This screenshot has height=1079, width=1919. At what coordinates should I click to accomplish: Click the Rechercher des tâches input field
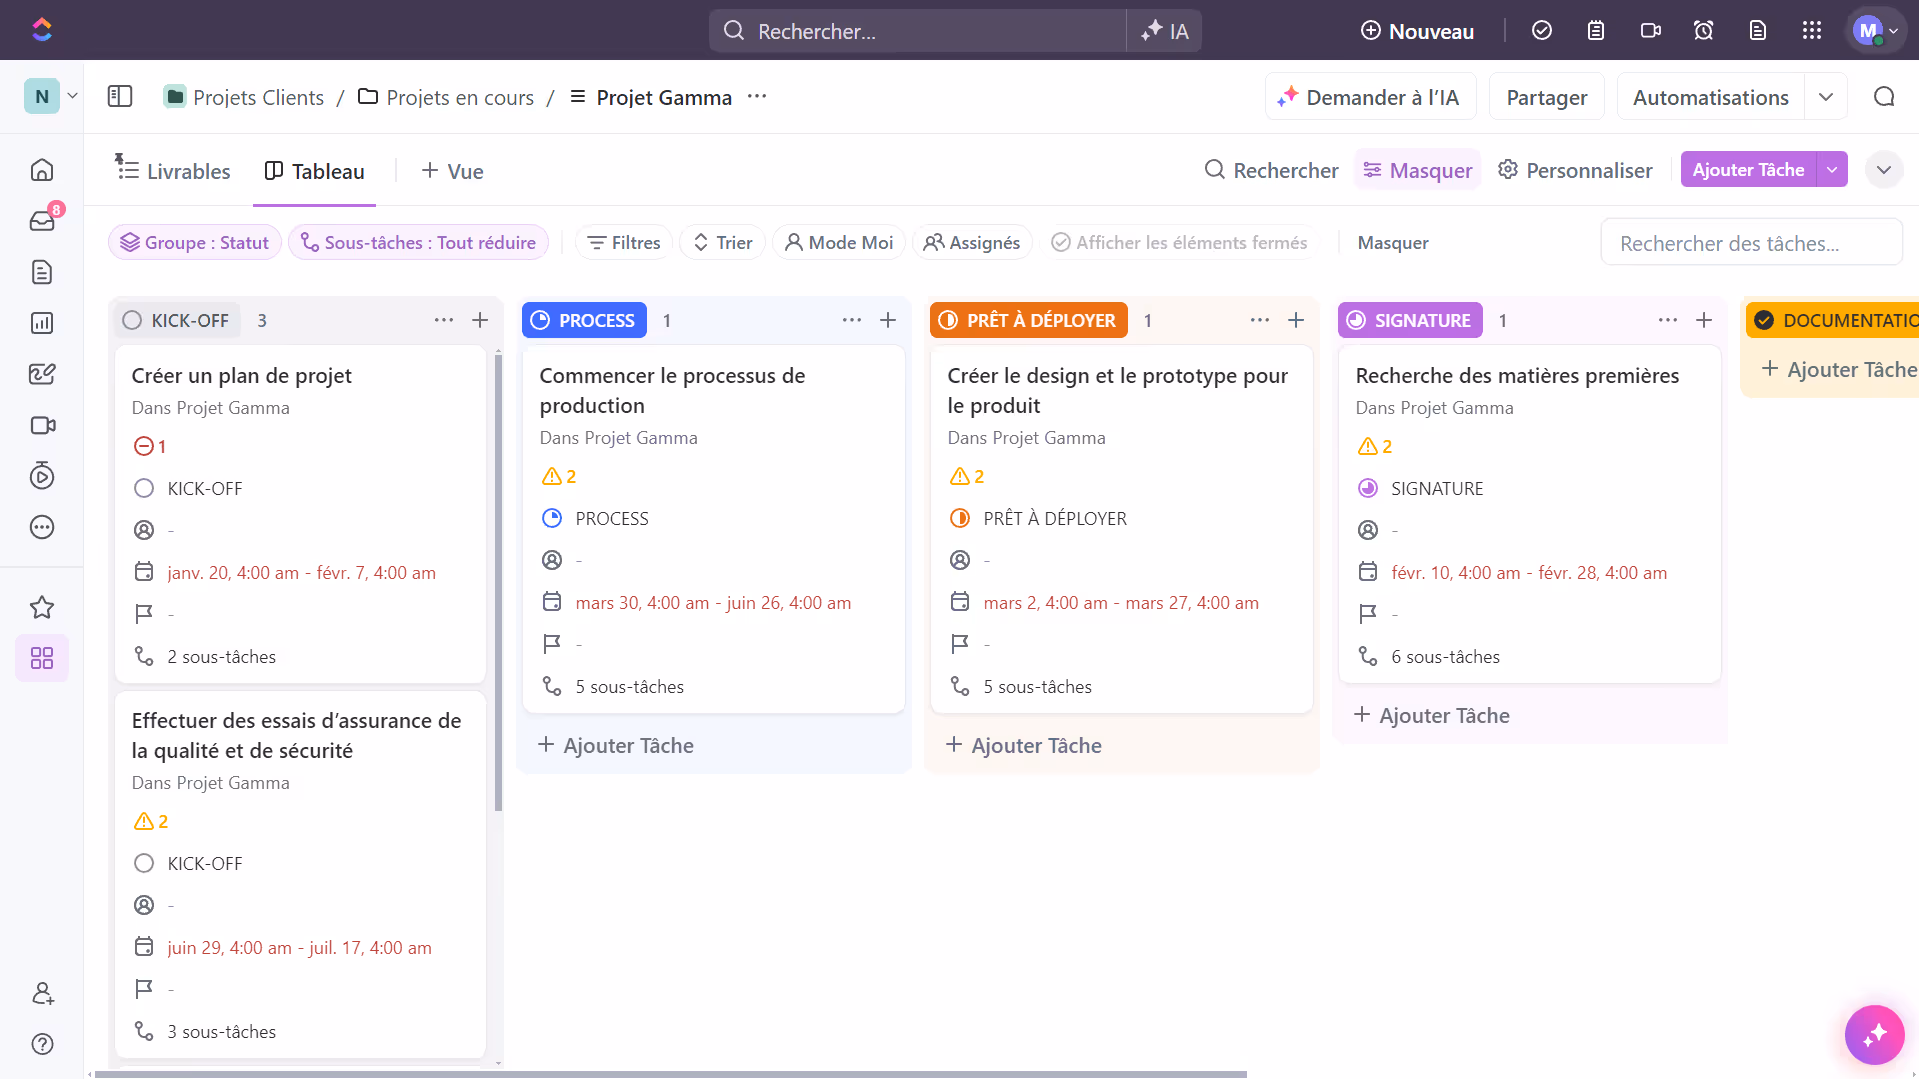tap(1752, 242)
